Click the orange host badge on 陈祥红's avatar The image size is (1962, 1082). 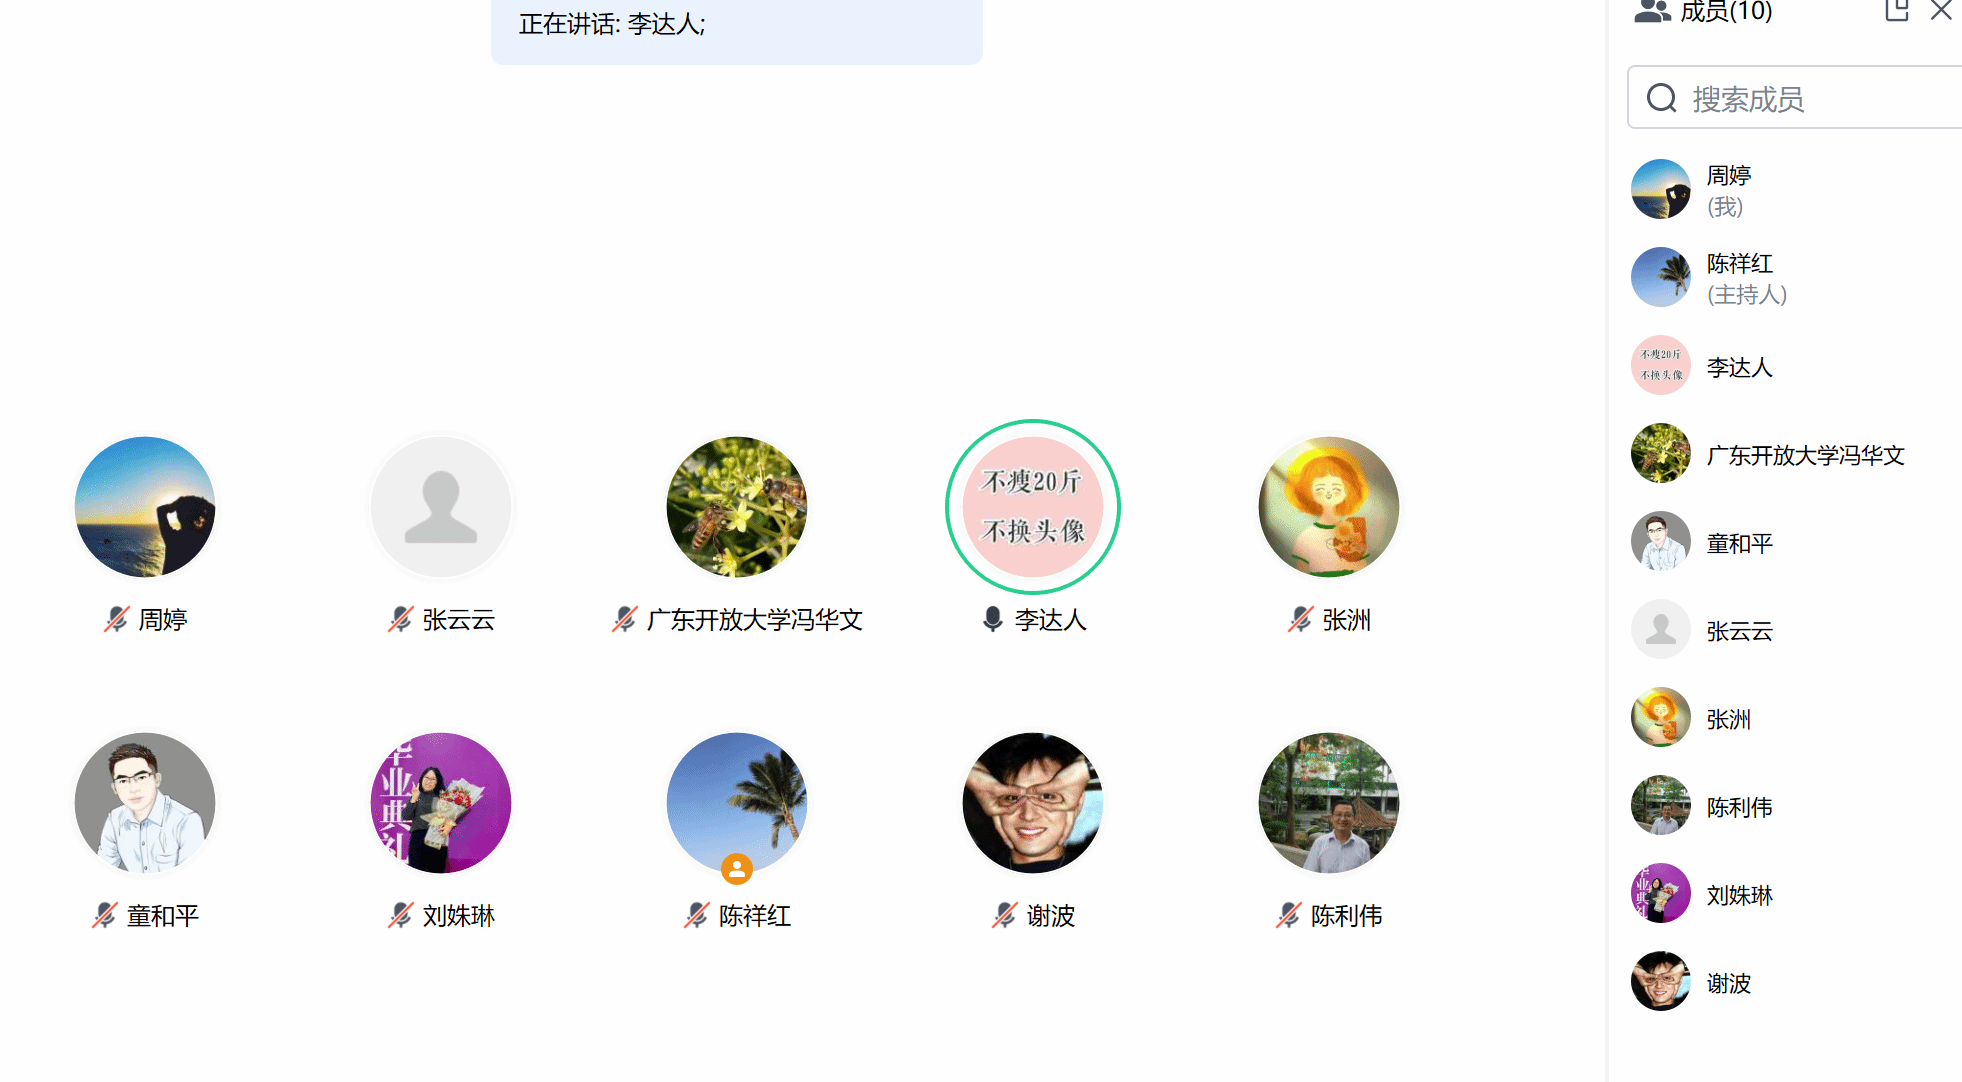click(737, 869)
